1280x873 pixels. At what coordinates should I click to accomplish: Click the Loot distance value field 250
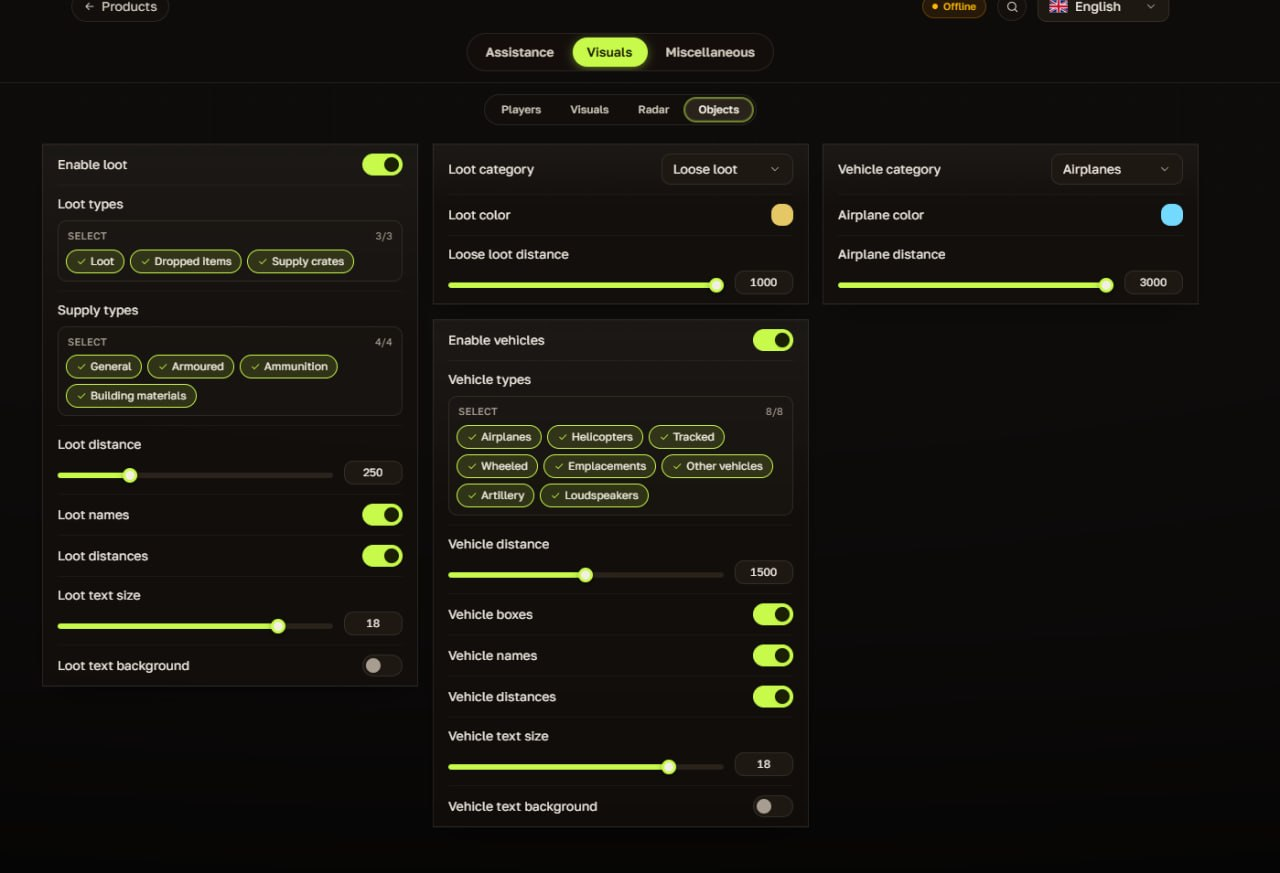tap(373, 473)
